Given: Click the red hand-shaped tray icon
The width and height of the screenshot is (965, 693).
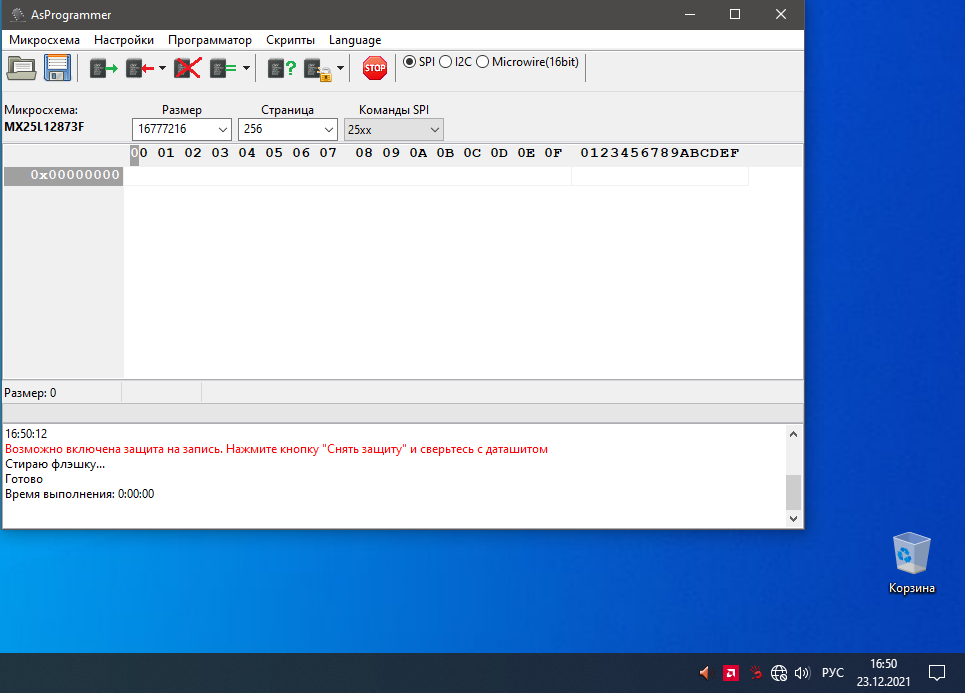Looking at the screenshot, I should coord(756,673).
